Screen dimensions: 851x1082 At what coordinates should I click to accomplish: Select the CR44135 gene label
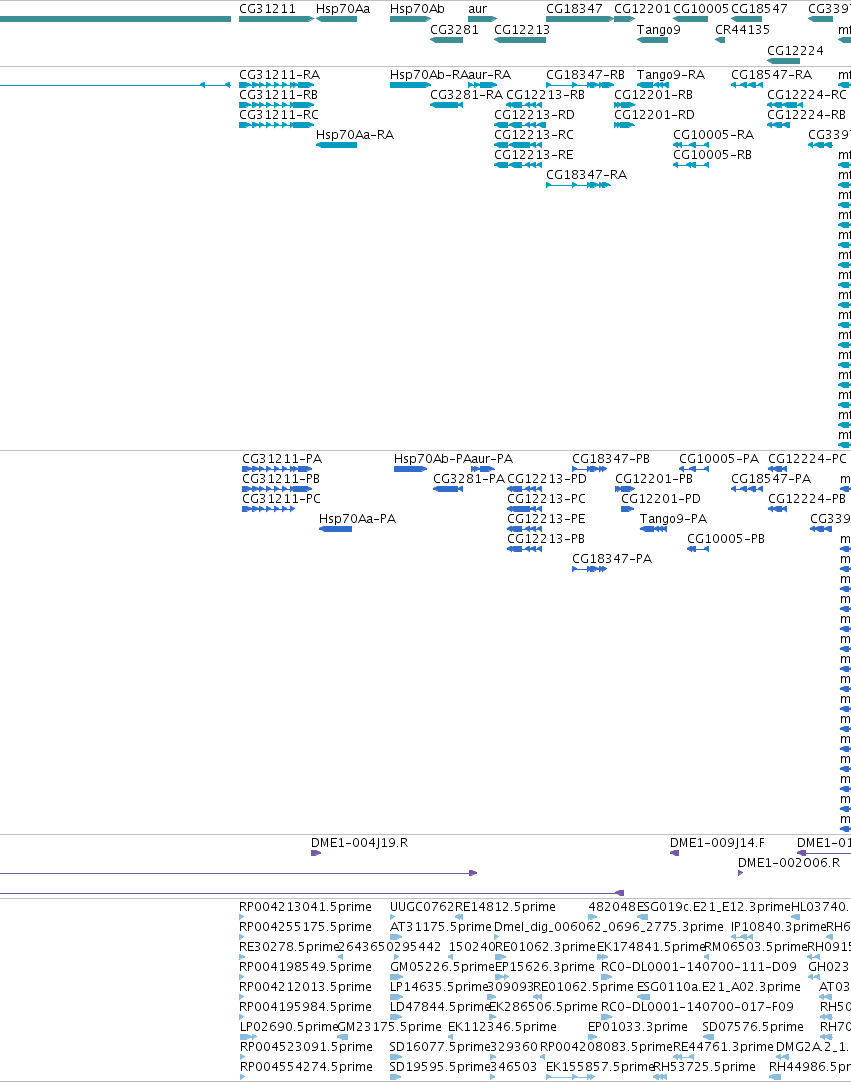[742, 30]
